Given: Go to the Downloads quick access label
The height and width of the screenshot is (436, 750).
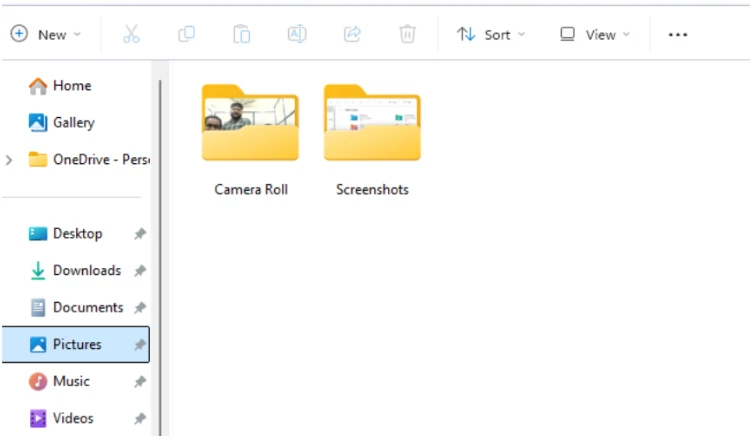Looking at the screenshot, I should (87, 271).
